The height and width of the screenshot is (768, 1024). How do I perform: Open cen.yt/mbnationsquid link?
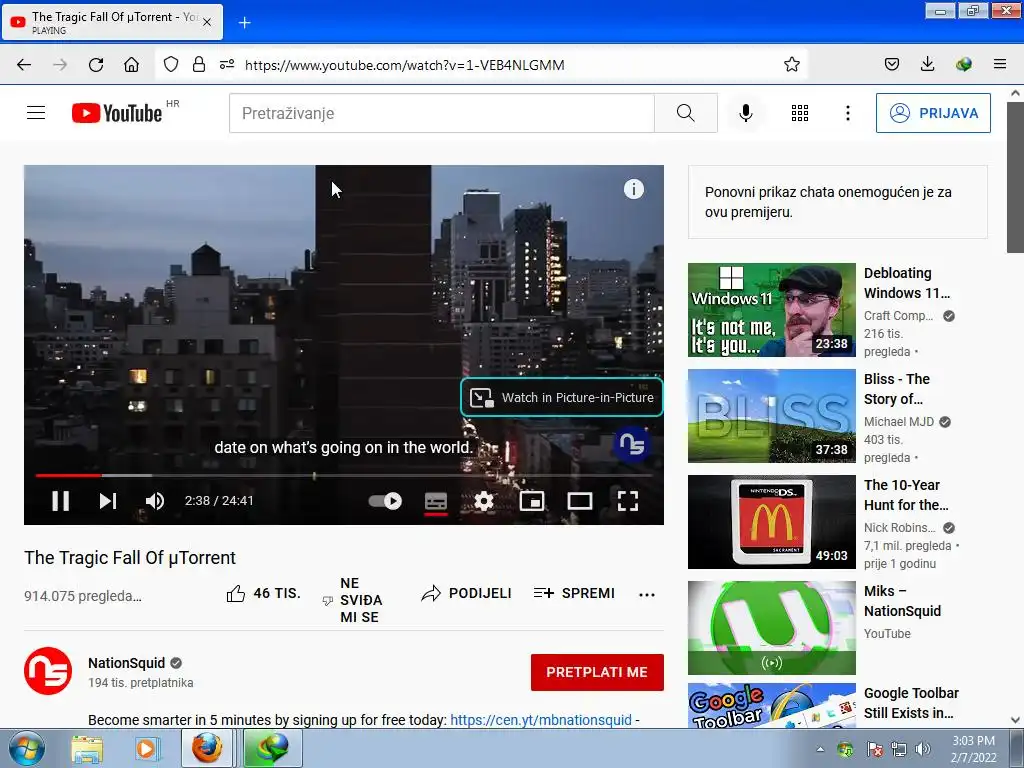(541, 720)
